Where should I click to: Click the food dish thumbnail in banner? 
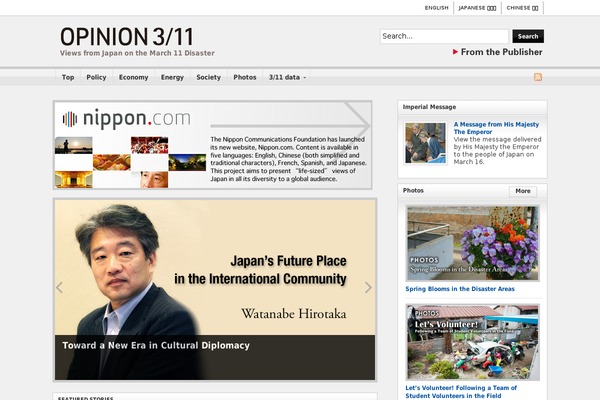click(112, 162)
